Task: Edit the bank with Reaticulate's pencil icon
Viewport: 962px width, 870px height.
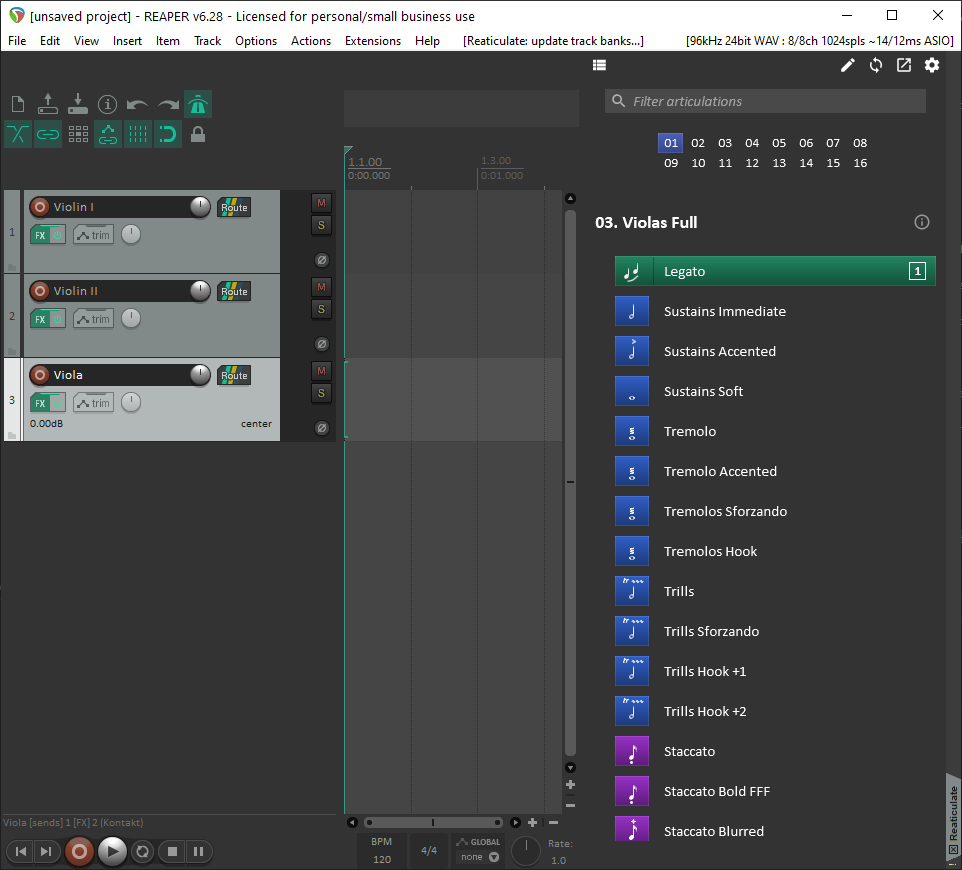Action: coord(847,64)
